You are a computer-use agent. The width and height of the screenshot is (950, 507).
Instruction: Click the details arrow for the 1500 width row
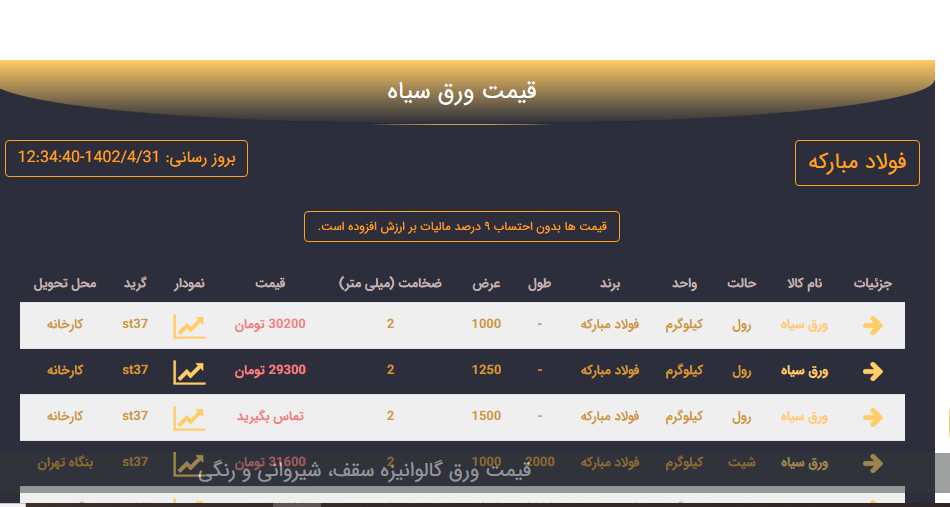coord(872,417)
